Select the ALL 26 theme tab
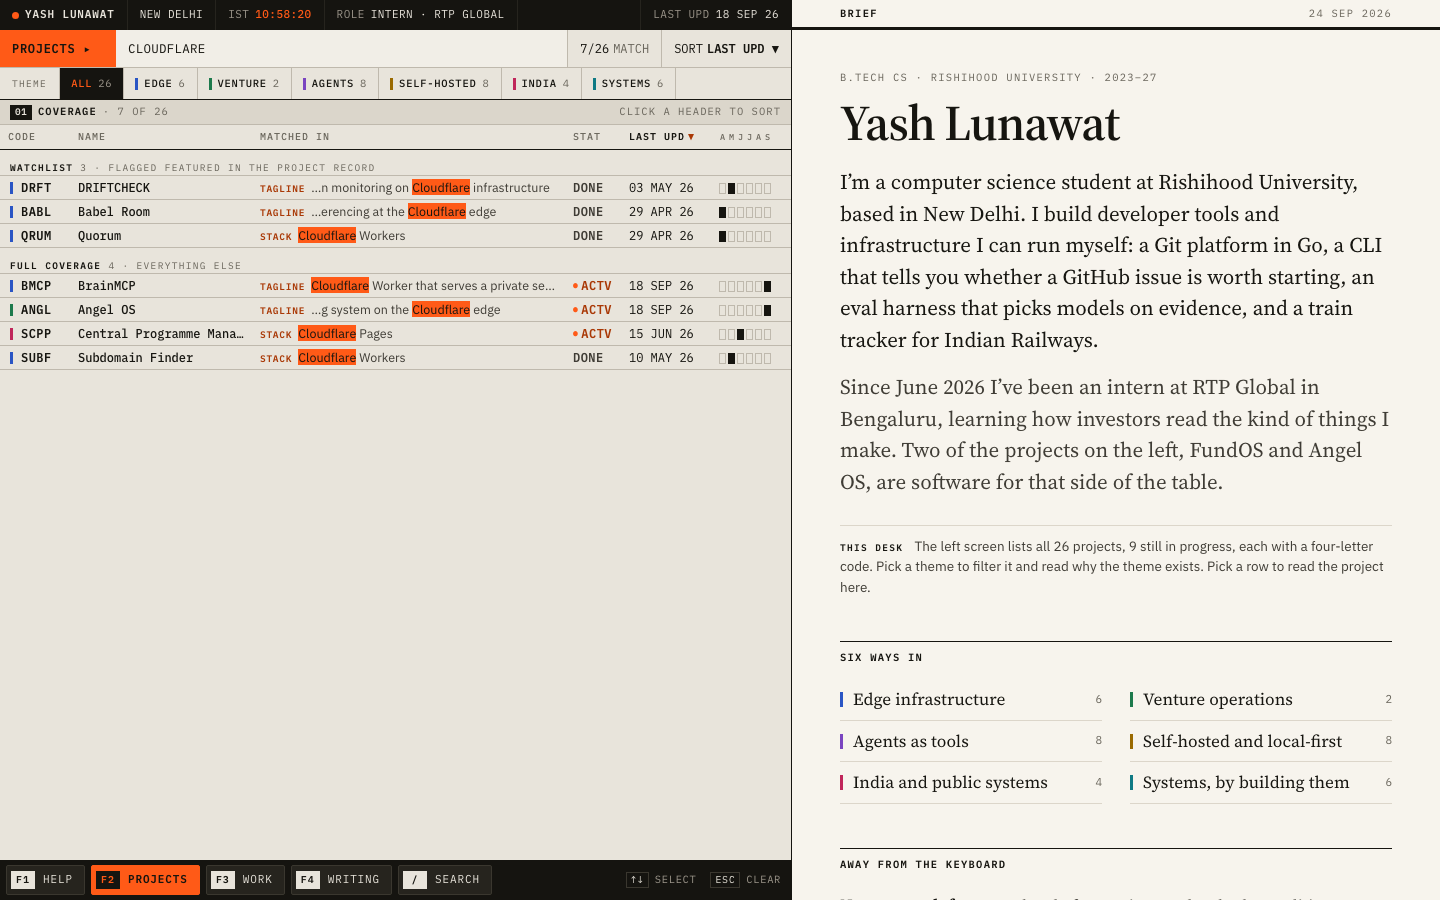Image resolution: width=1440 pixels, height=900 pixels. (x=91, y=84)
